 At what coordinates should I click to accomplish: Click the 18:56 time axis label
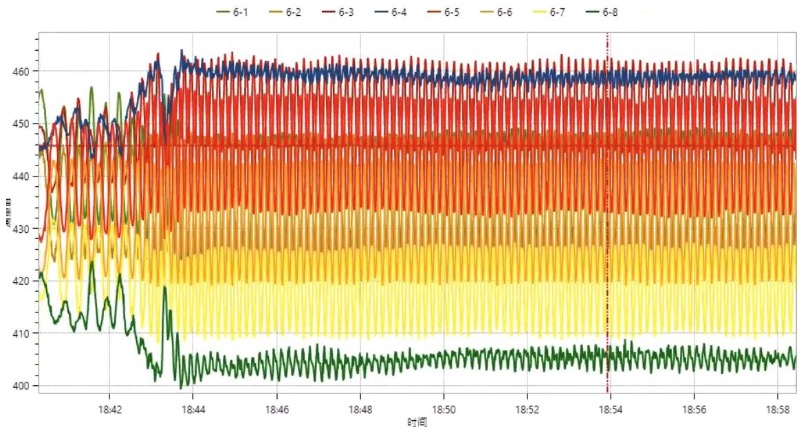point(694,410)
